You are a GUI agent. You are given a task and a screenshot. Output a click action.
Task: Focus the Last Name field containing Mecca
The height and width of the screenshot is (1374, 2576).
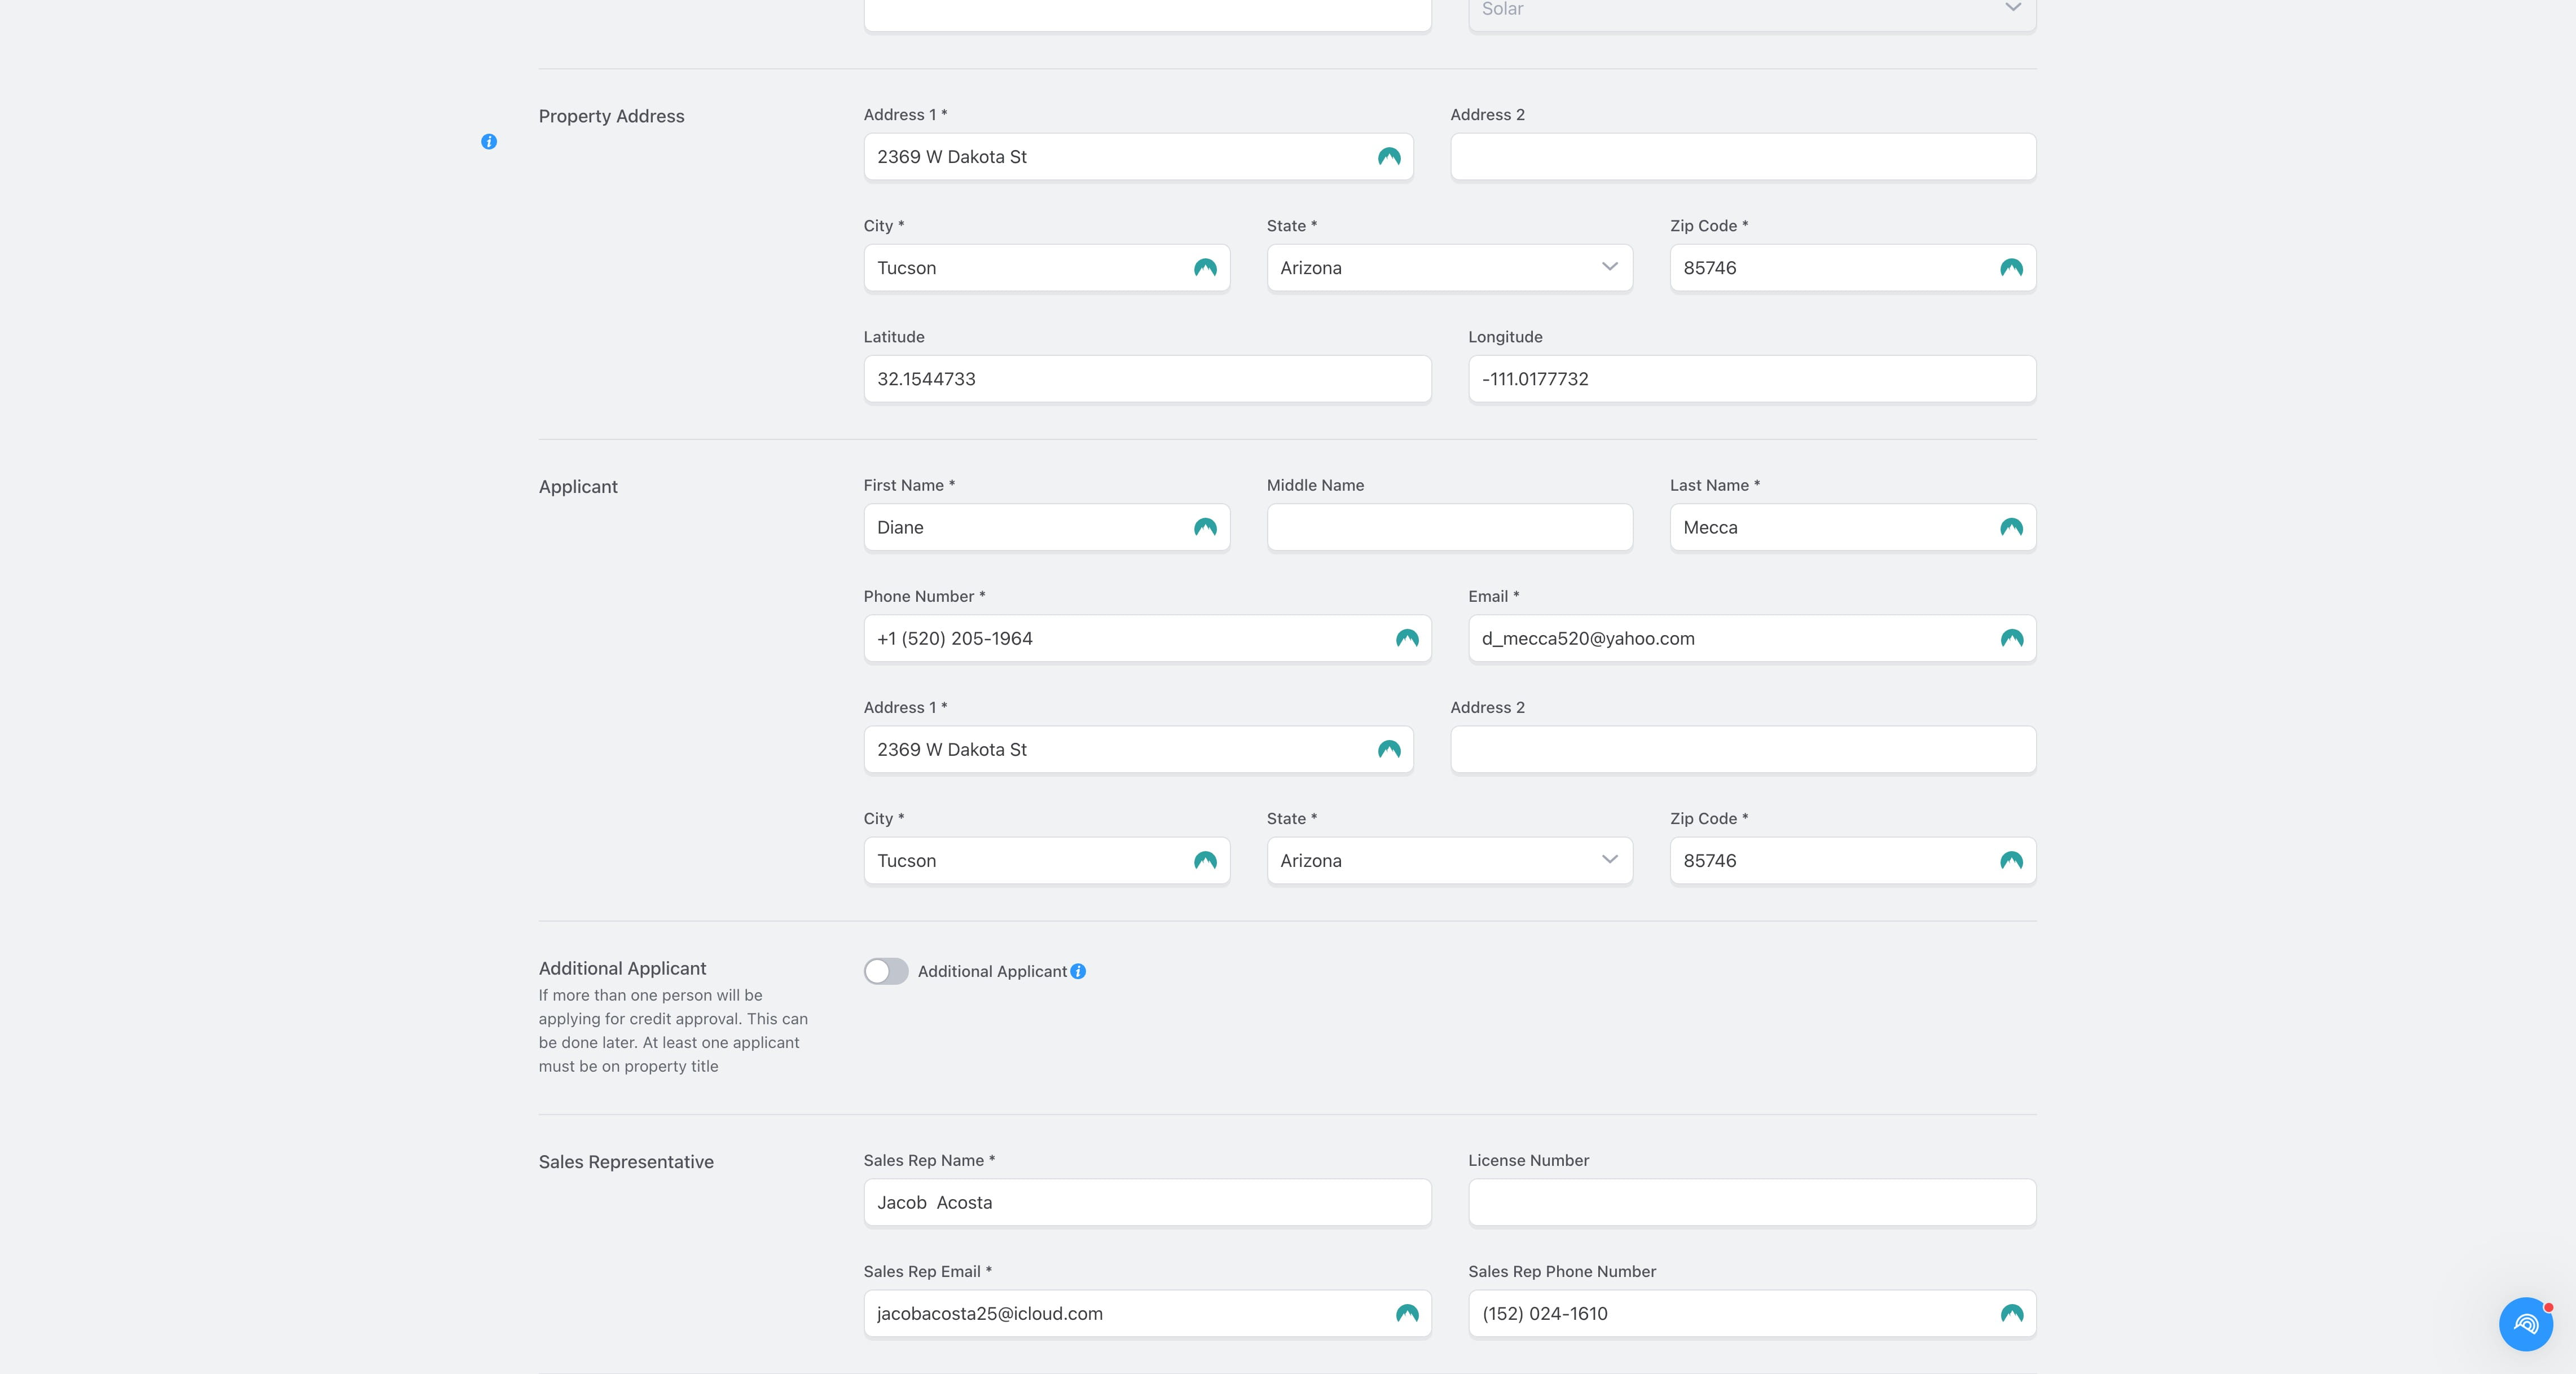click(x=1852, y=527)
